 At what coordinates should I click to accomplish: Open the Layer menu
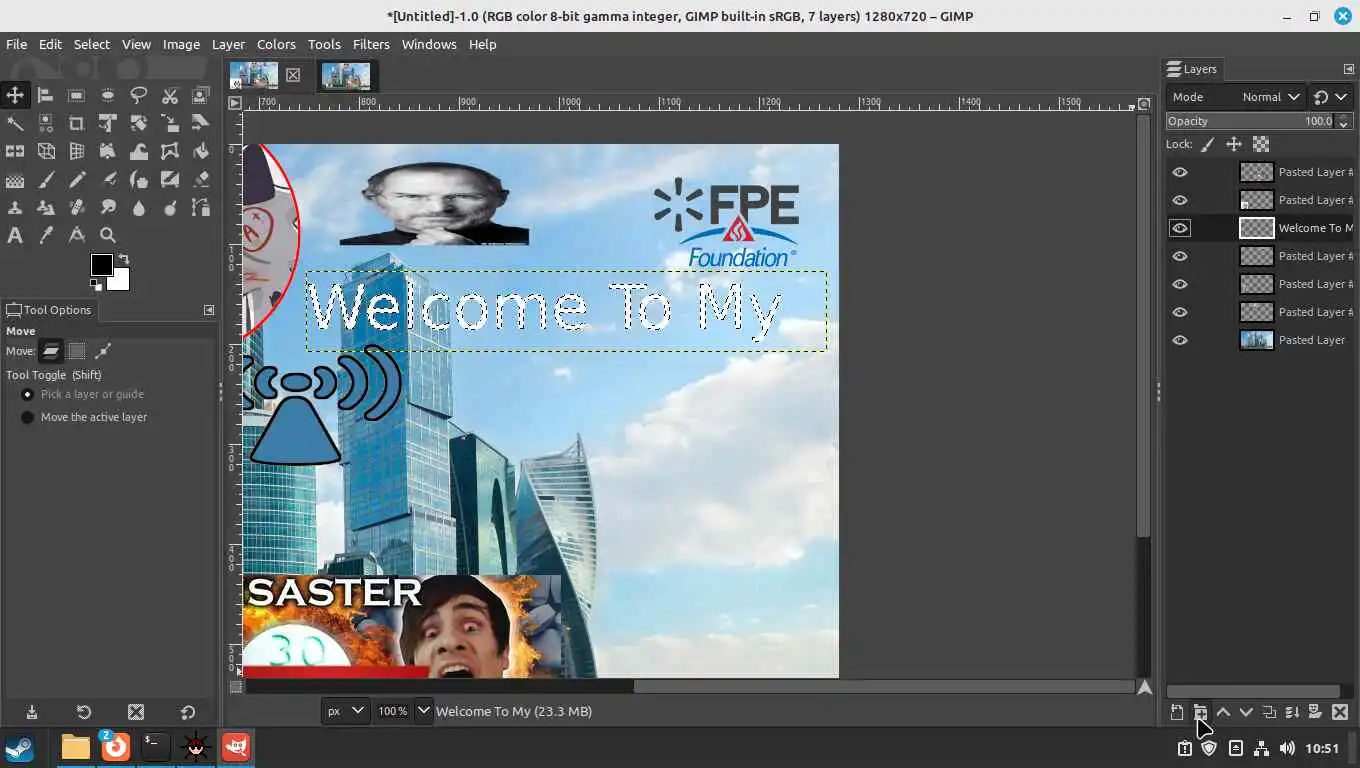click(228, 44)
